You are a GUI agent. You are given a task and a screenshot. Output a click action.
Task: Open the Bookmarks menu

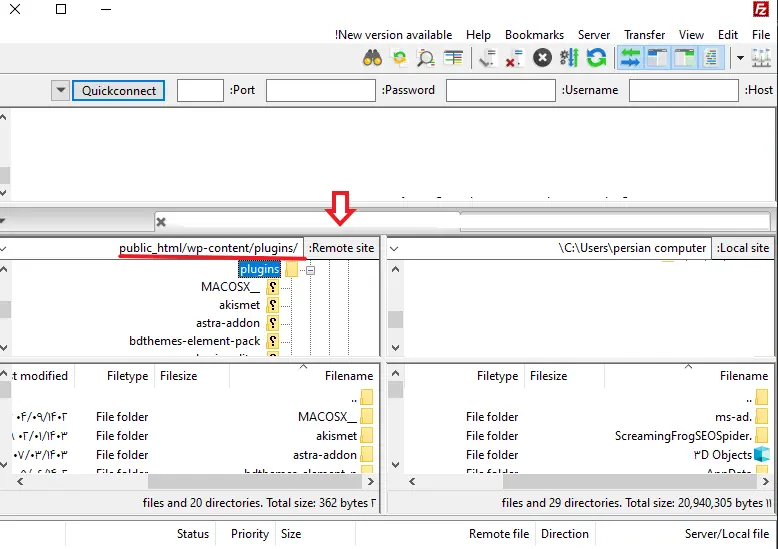pos(534,35)
